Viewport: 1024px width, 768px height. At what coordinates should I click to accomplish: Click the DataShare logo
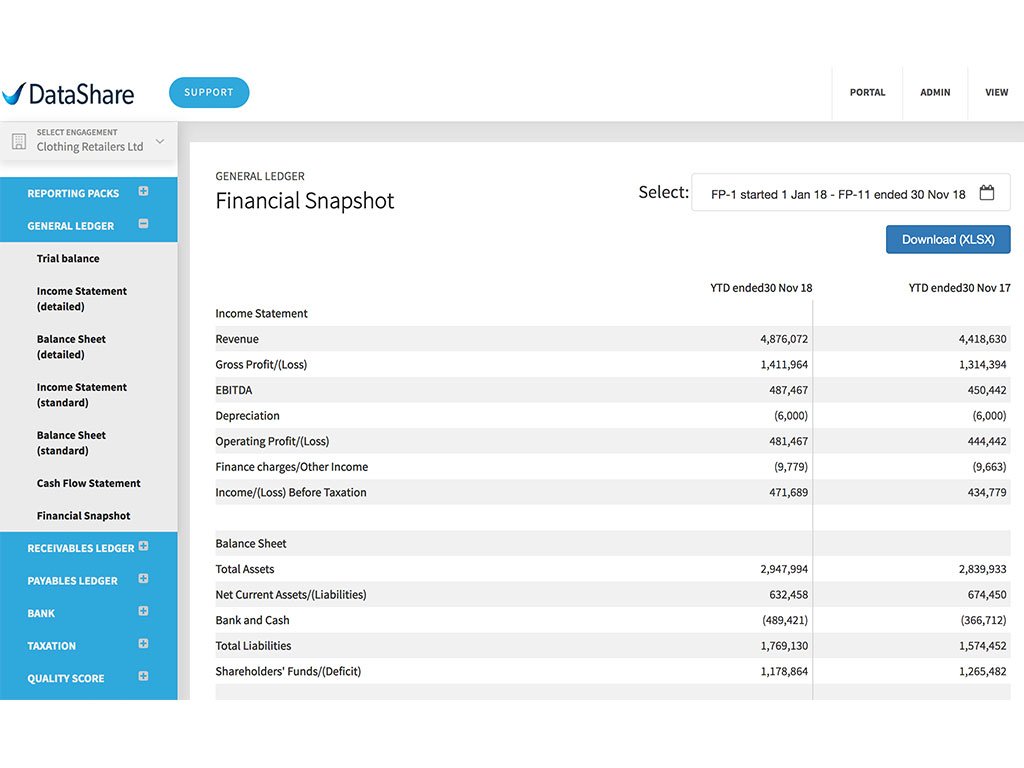[x=68, y=94]
